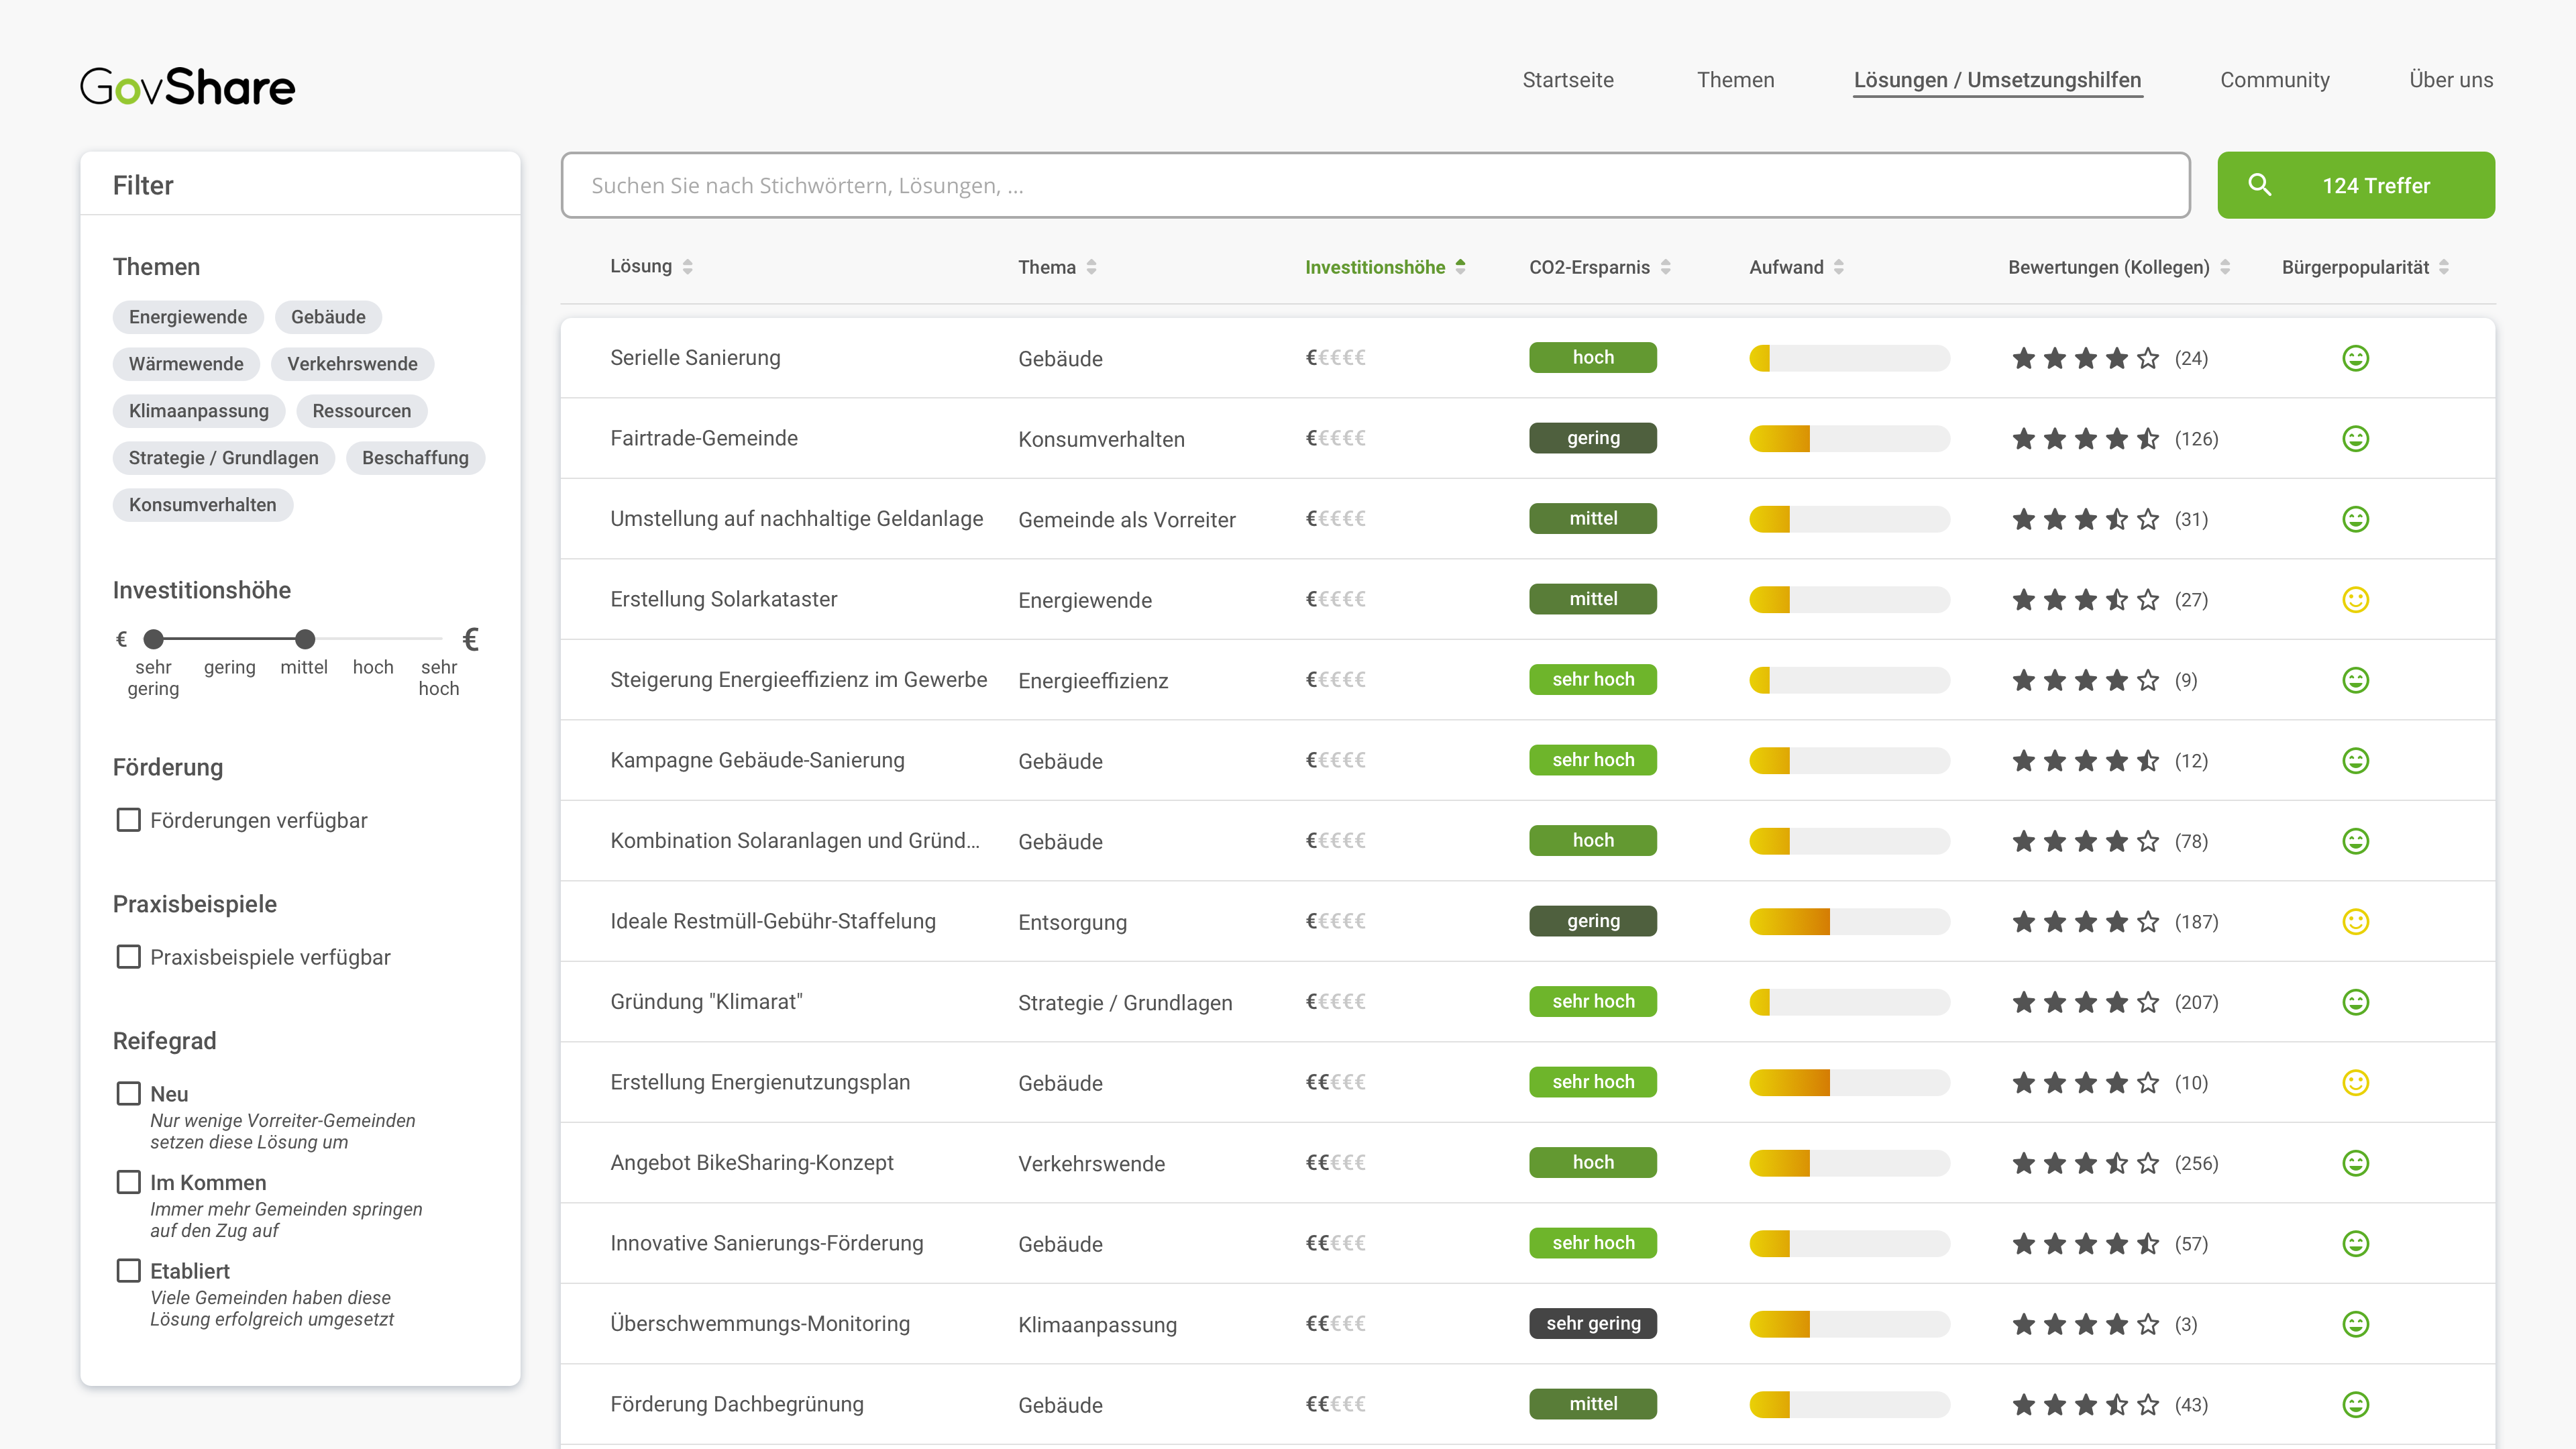Click the search magnifier icon in green button

[2259, 185]
